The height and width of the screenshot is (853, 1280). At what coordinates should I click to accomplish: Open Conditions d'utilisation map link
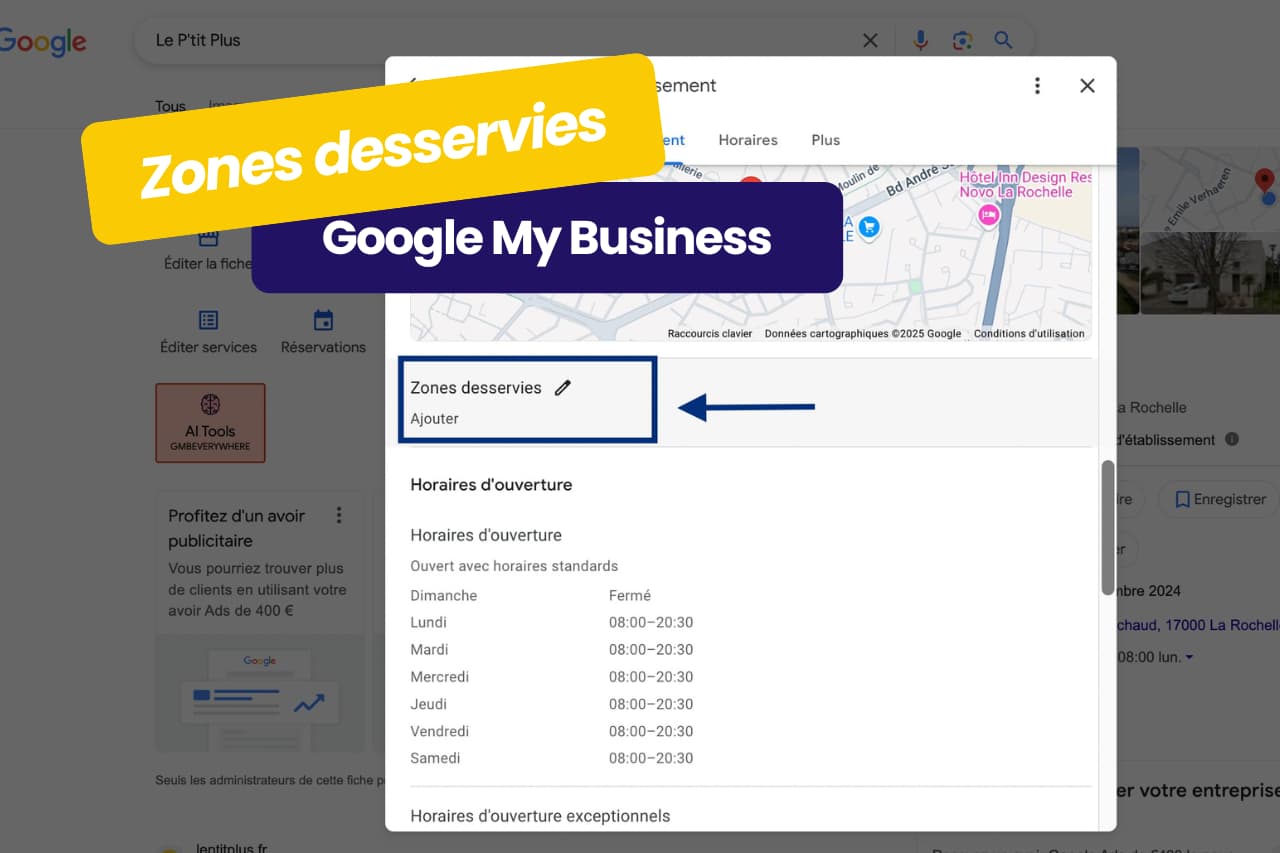[x=1029, y=334]
